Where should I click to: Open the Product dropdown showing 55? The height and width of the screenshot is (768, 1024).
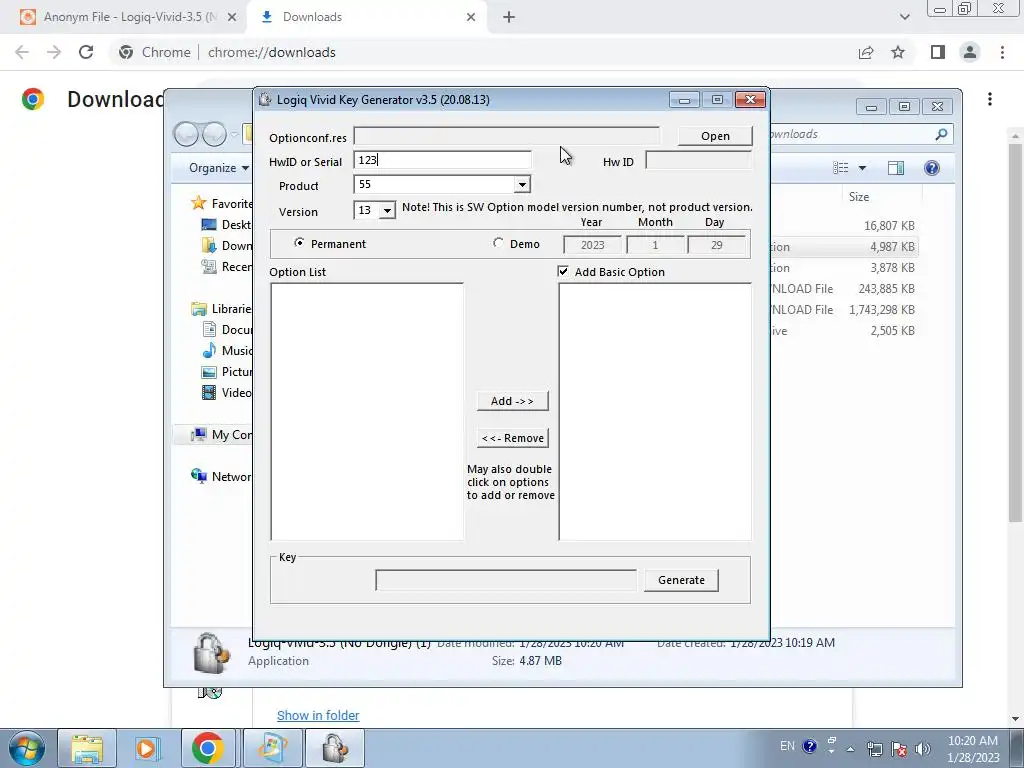coord(522,185)
